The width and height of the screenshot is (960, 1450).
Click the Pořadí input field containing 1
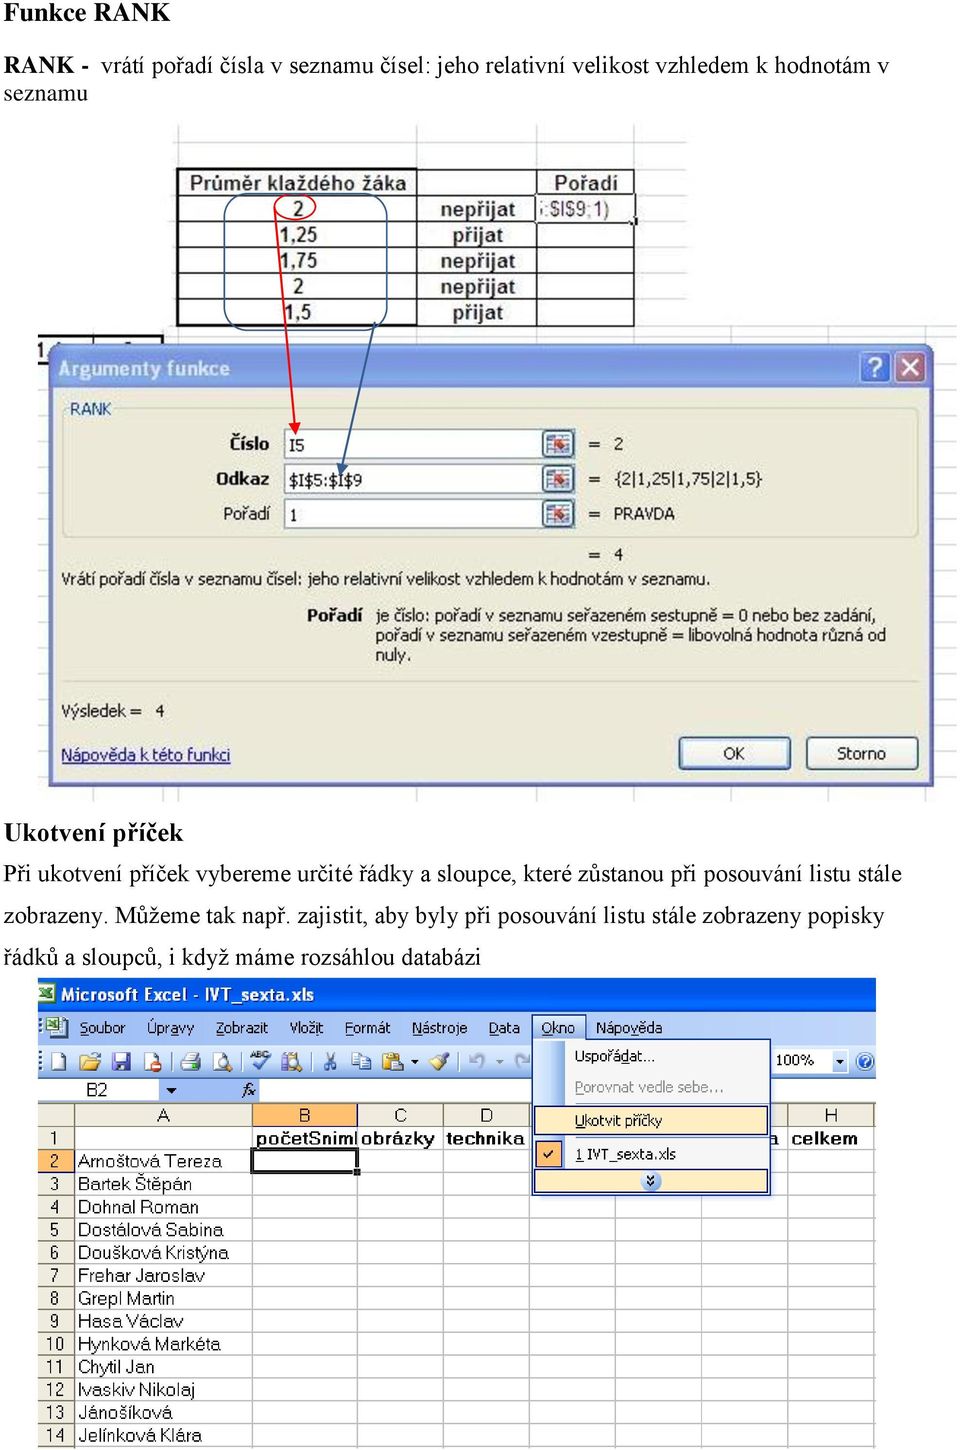[413, 514]
